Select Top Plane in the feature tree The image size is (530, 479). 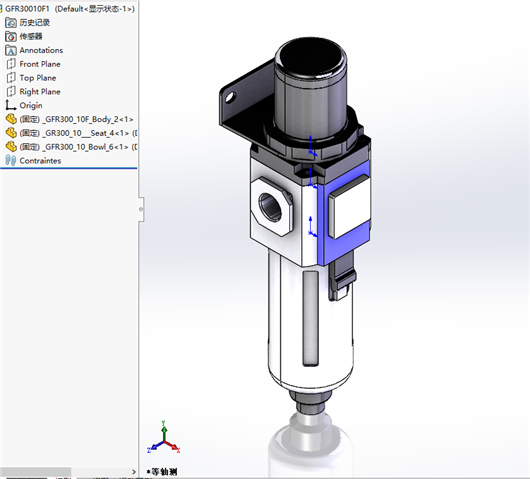click(x=38, y=78)
